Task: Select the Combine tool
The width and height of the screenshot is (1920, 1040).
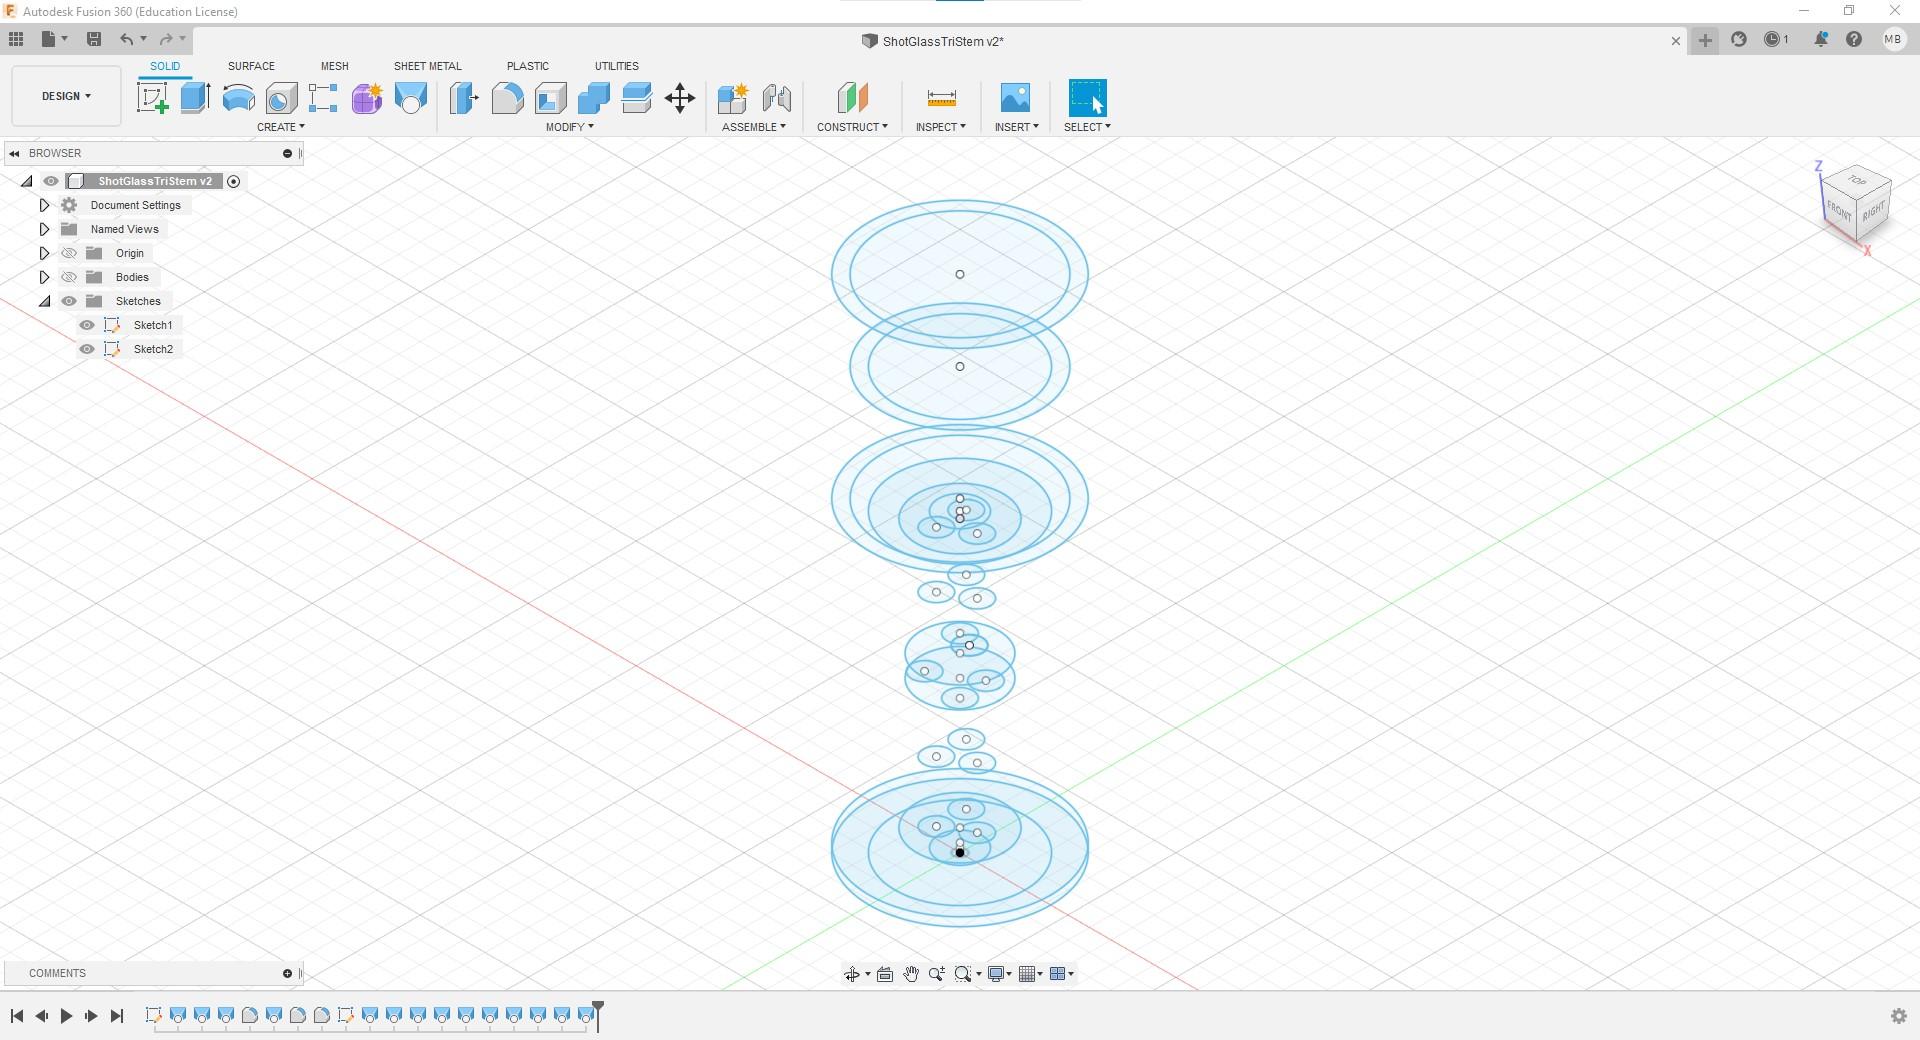Action: (x=593, y=98)
